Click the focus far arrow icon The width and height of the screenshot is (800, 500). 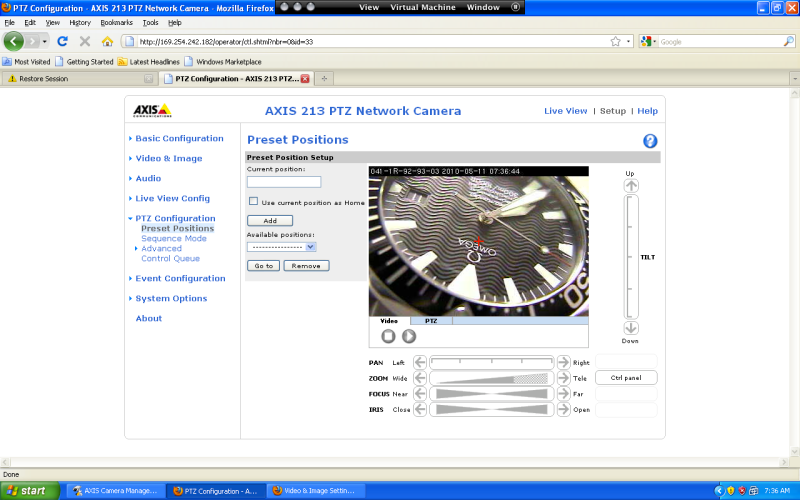coord(563,394)
